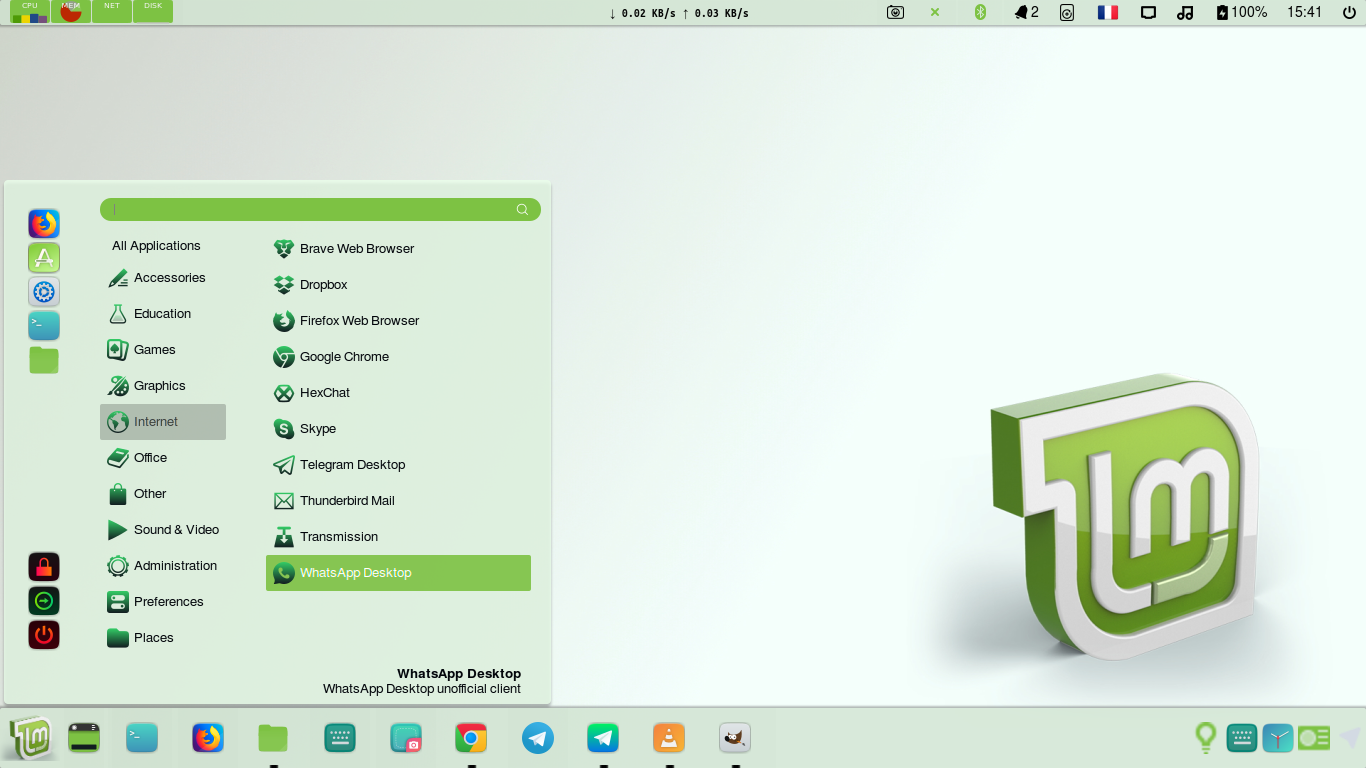
Task: Open Files folder in menu favorites sidebar
Action: click(44, 360)
